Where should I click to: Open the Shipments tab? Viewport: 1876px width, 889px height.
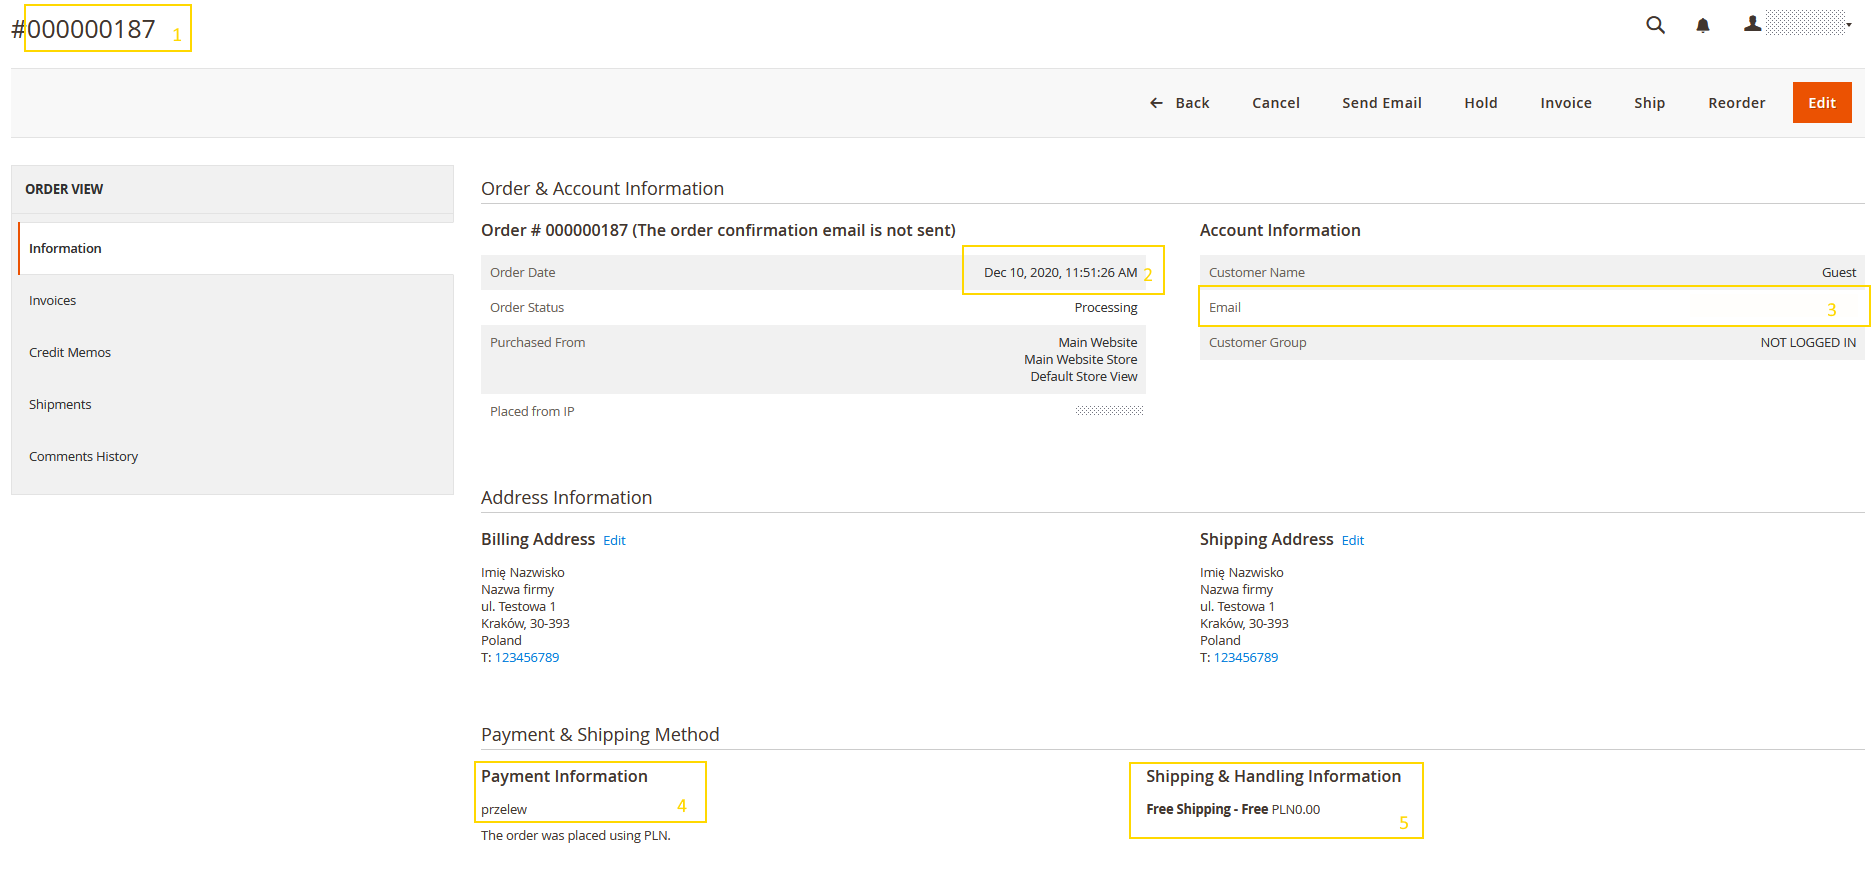(60, 404)
